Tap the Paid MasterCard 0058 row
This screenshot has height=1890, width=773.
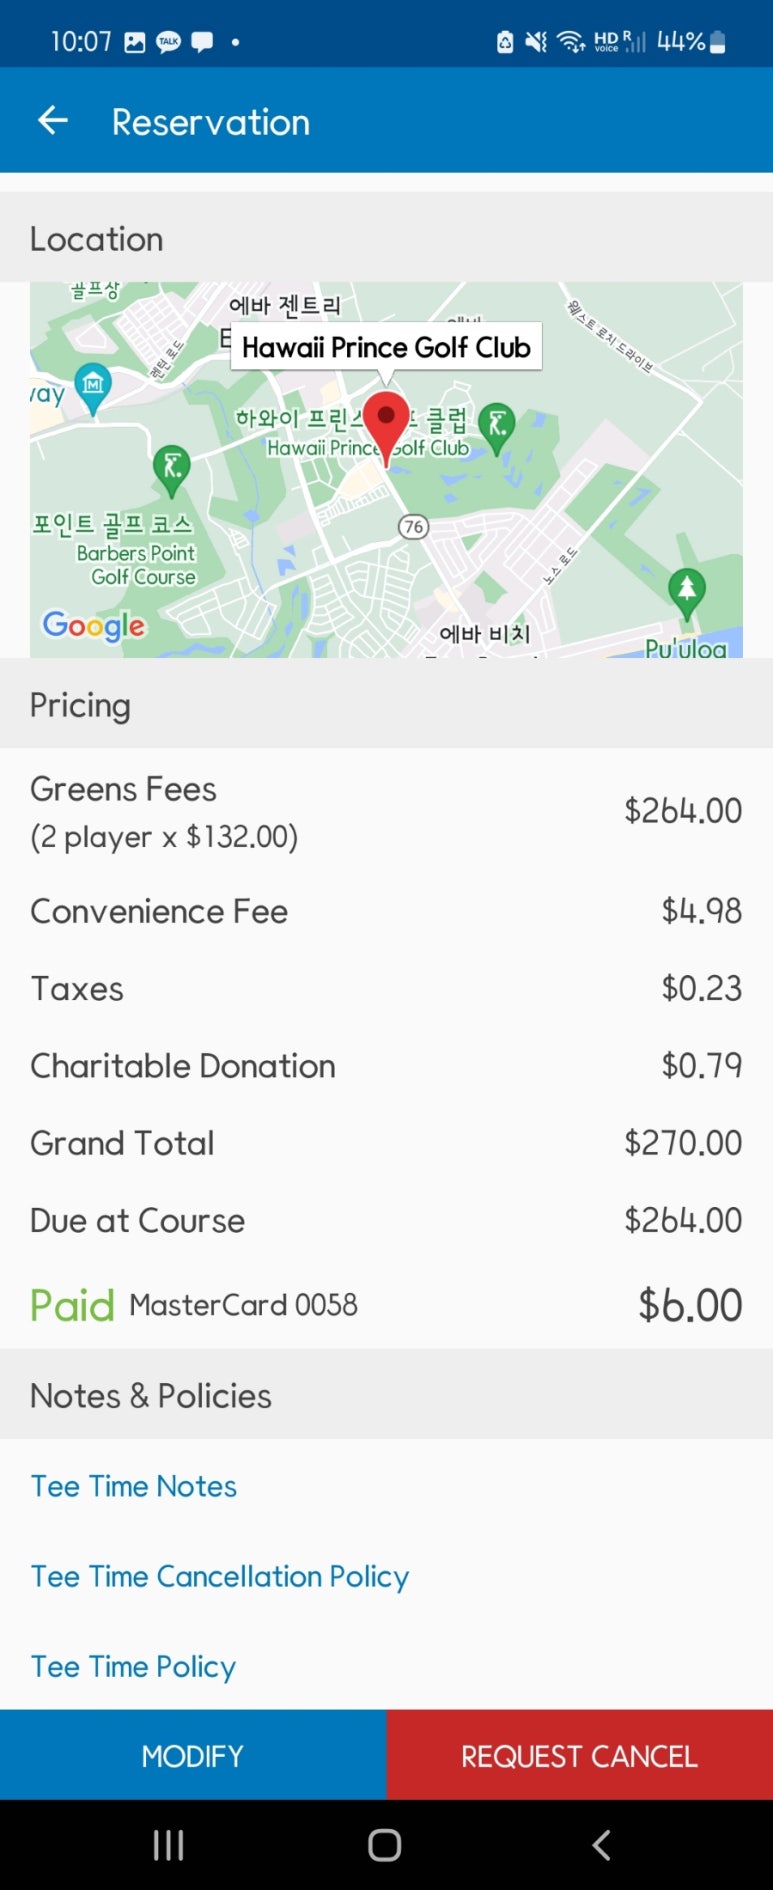[386, 1305]
